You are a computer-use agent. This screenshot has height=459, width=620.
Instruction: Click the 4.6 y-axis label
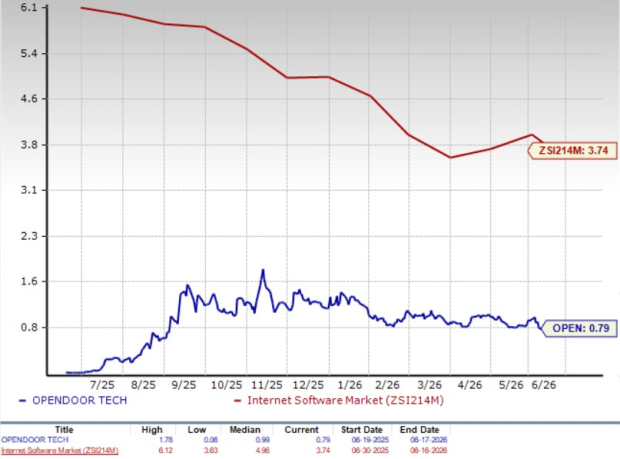click(28, 99)
